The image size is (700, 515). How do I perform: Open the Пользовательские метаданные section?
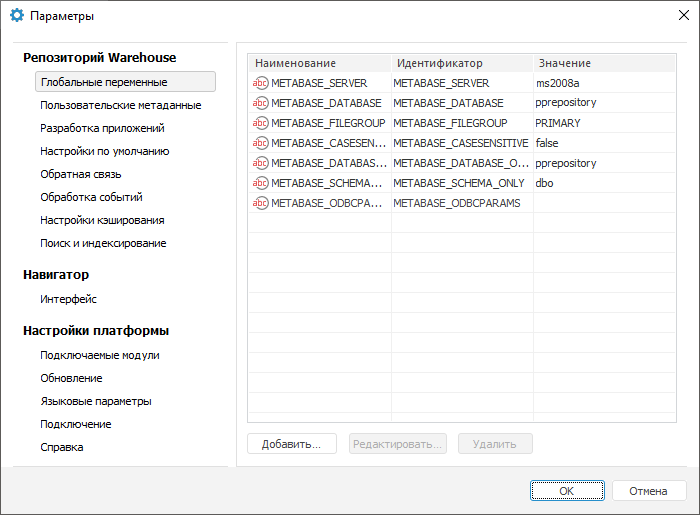point(120,105)
